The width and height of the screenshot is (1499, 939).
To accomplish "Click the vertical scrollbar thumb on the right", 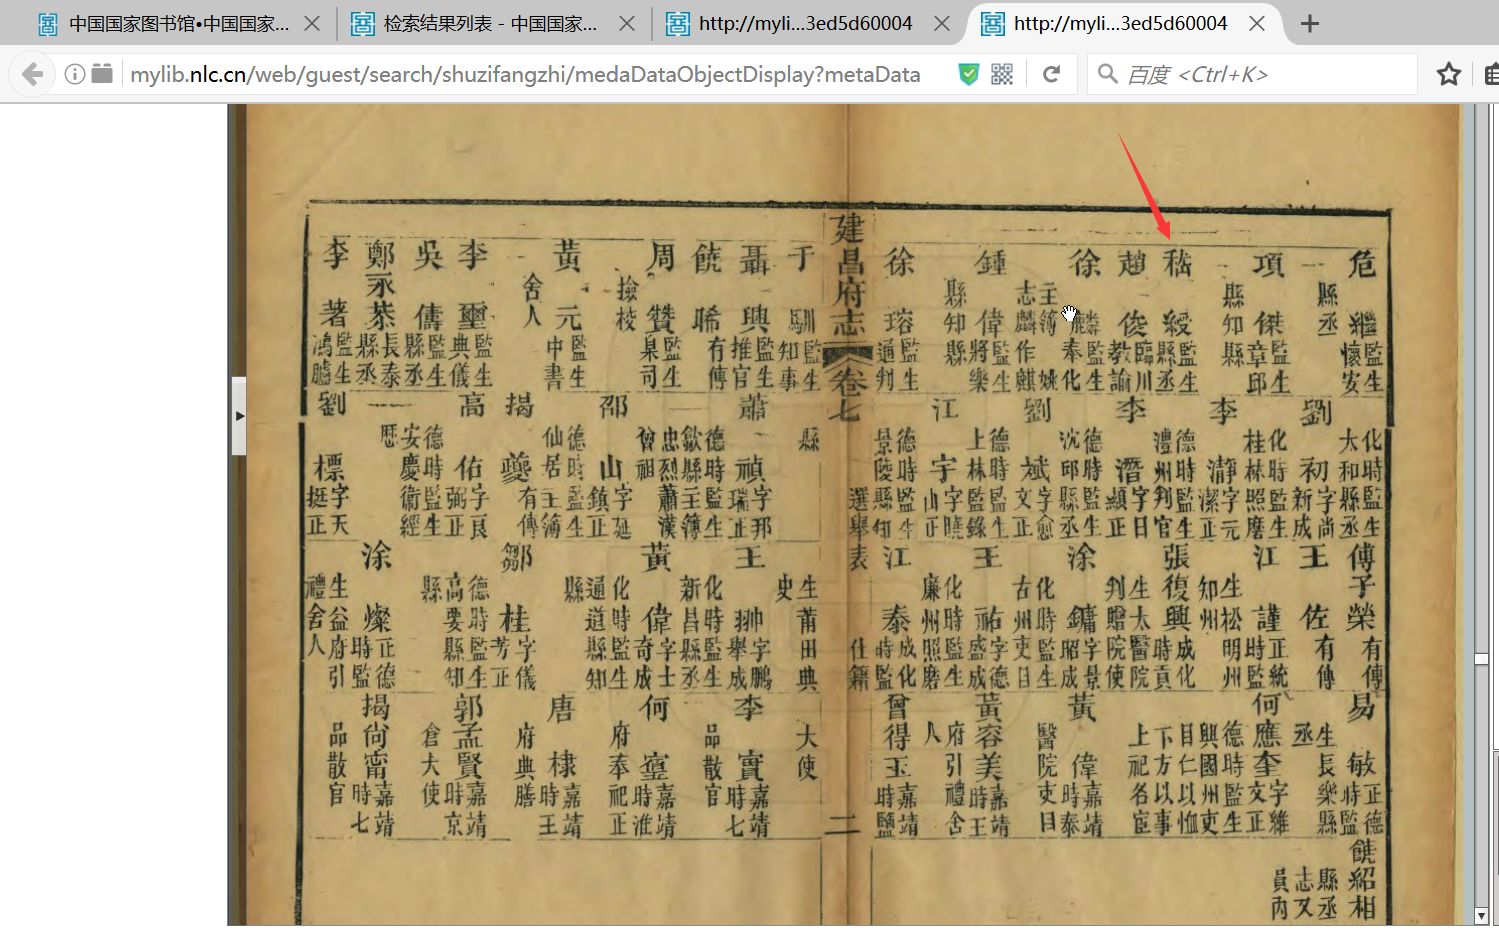I will [1482, 658].
